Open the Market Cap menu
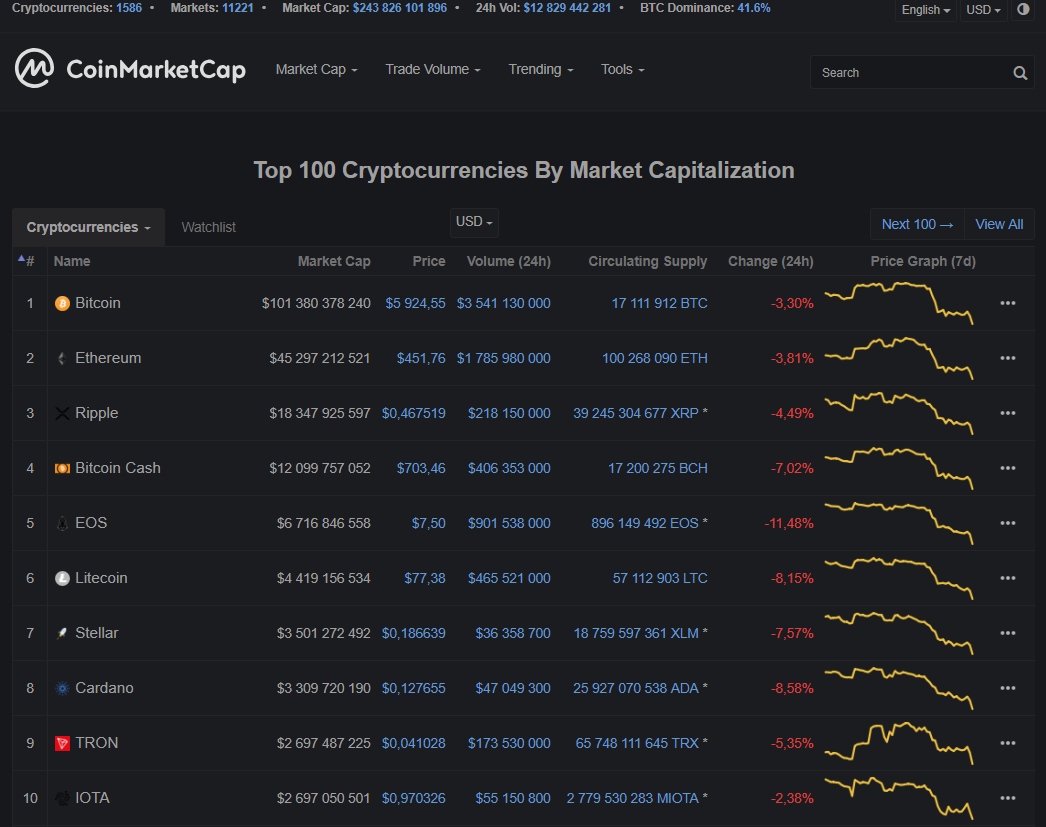Image resolution: width=1046 pixels, height=827 pixels. (316, 69)
